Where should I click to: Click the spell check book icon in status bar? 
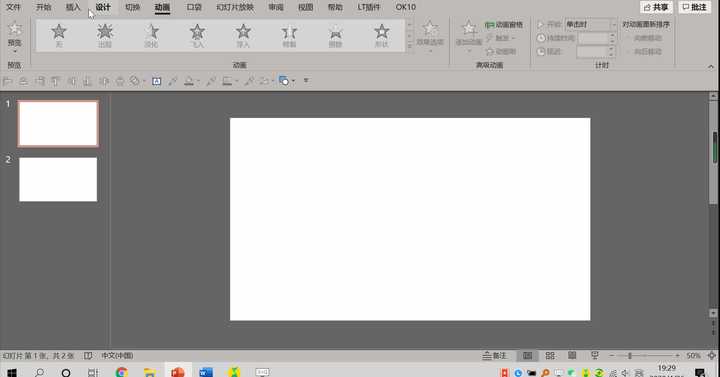click(88, 356)
